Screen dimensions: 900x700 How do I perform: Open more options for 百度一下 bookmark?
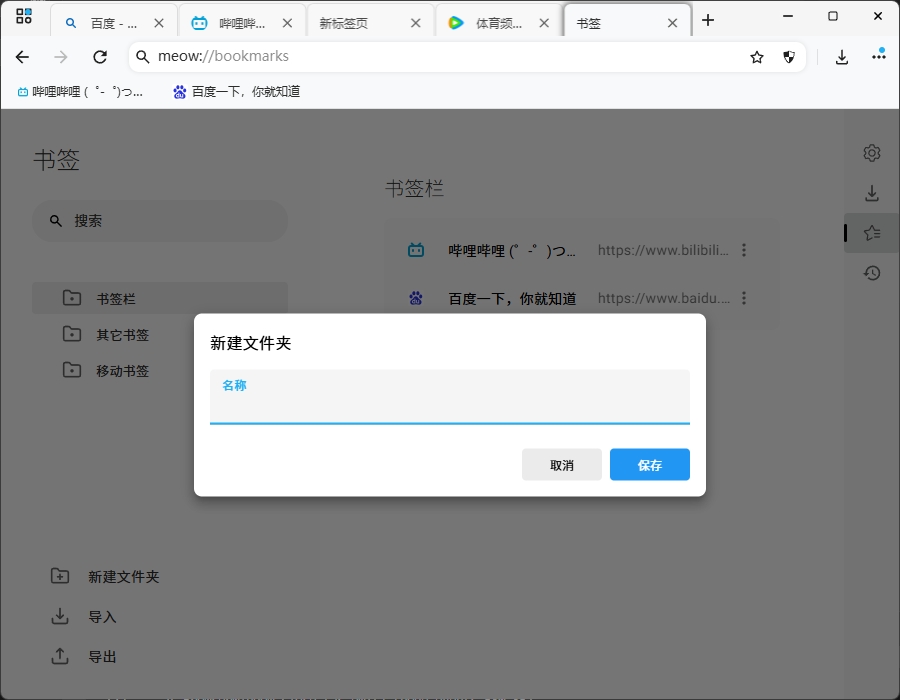click(744, 298)
